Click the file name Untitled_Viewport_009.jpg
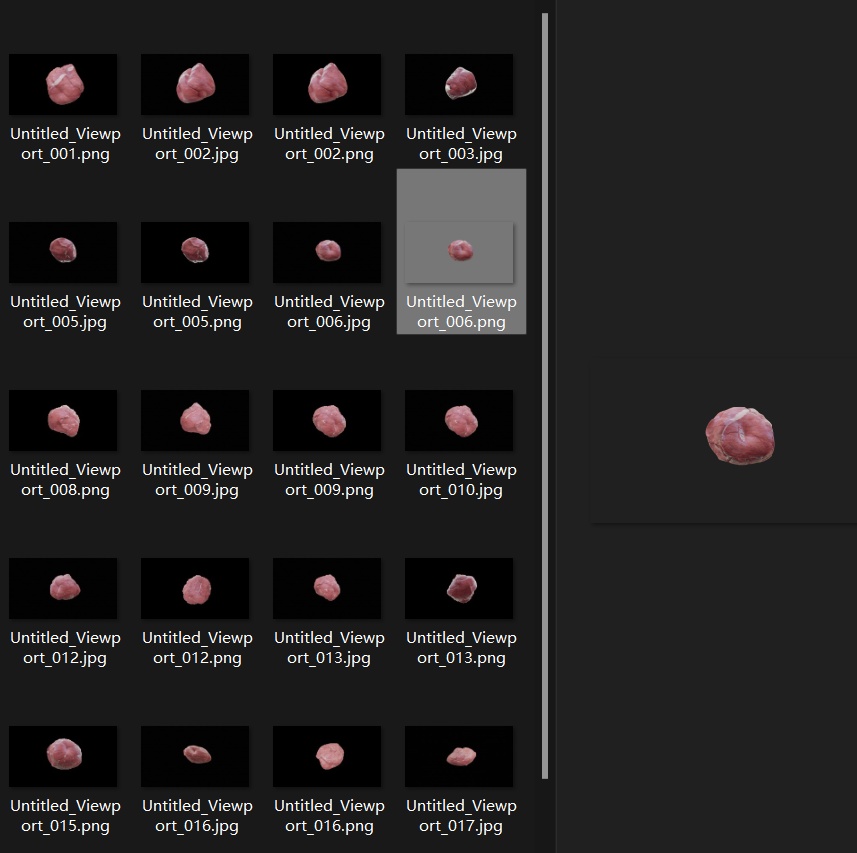This screenshot has height=853, width=857. coord(197,480)
